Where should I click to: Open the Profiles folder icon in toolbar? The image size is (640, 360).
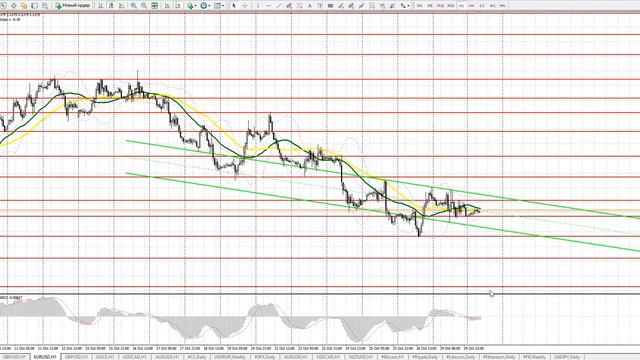[x=24, y=6]
